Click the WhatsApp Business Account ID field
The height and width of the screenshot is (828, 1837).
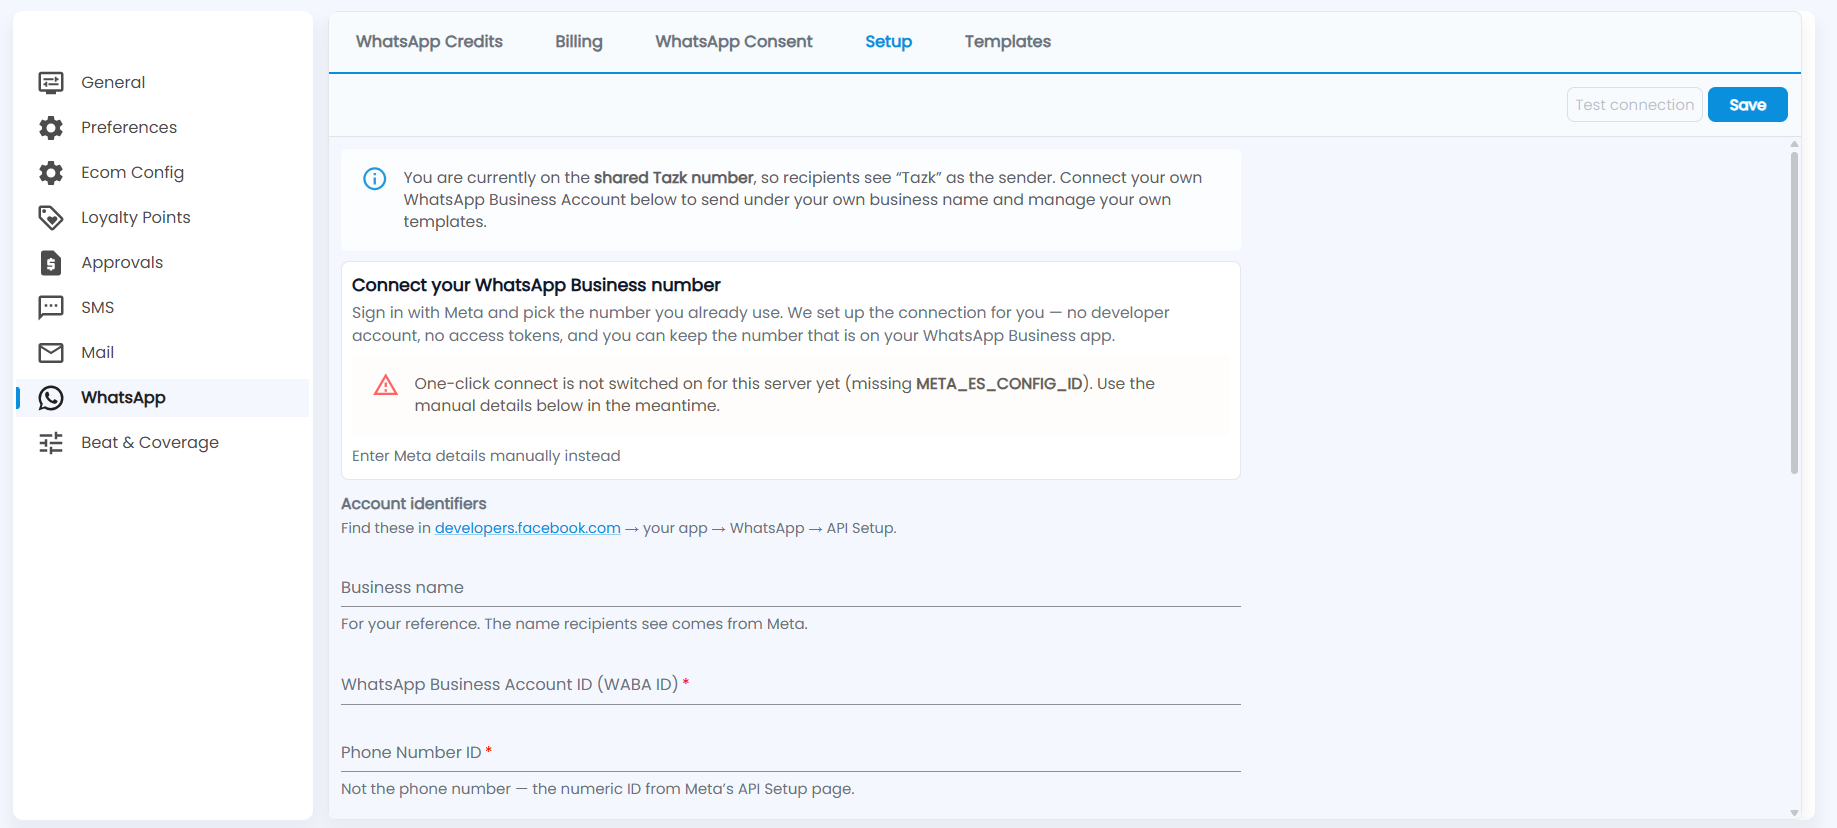pos(791,685)
